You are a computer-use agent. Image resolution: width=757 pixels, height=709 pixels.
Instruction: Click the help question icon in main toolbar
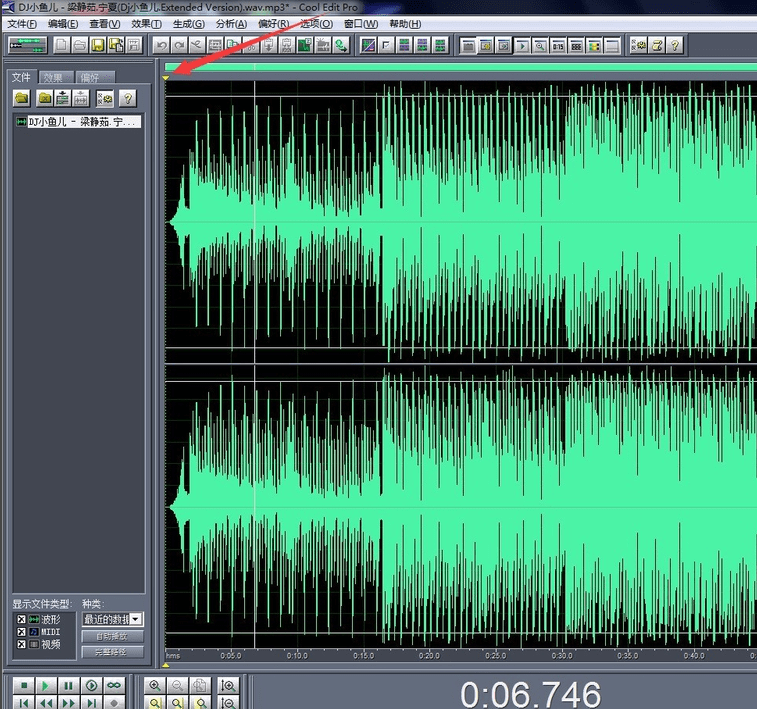coord(675,45)
